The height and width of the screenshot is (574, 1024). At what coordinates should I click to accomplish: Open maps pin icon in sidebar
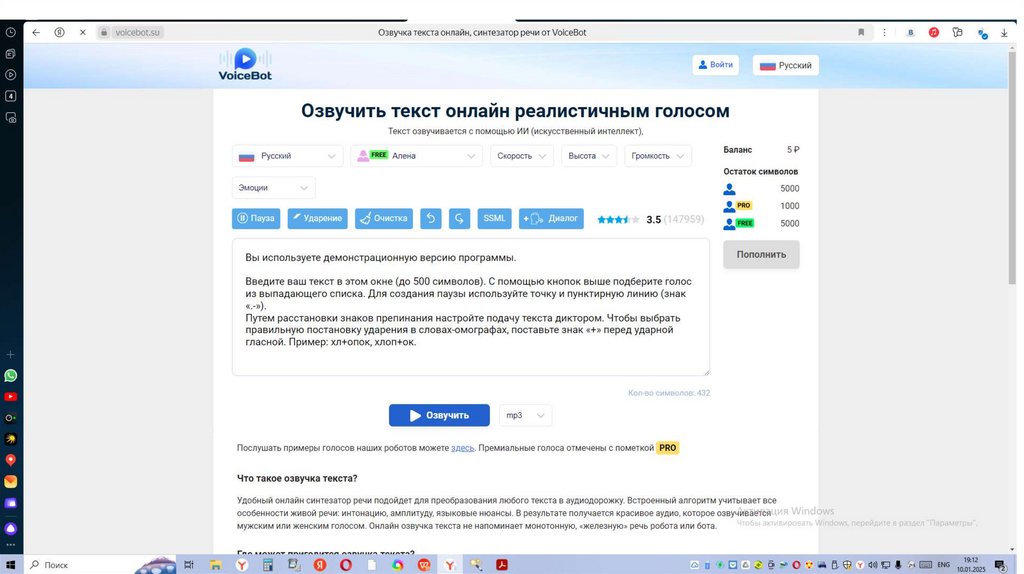pyautogui.click(x=10, y=460)
